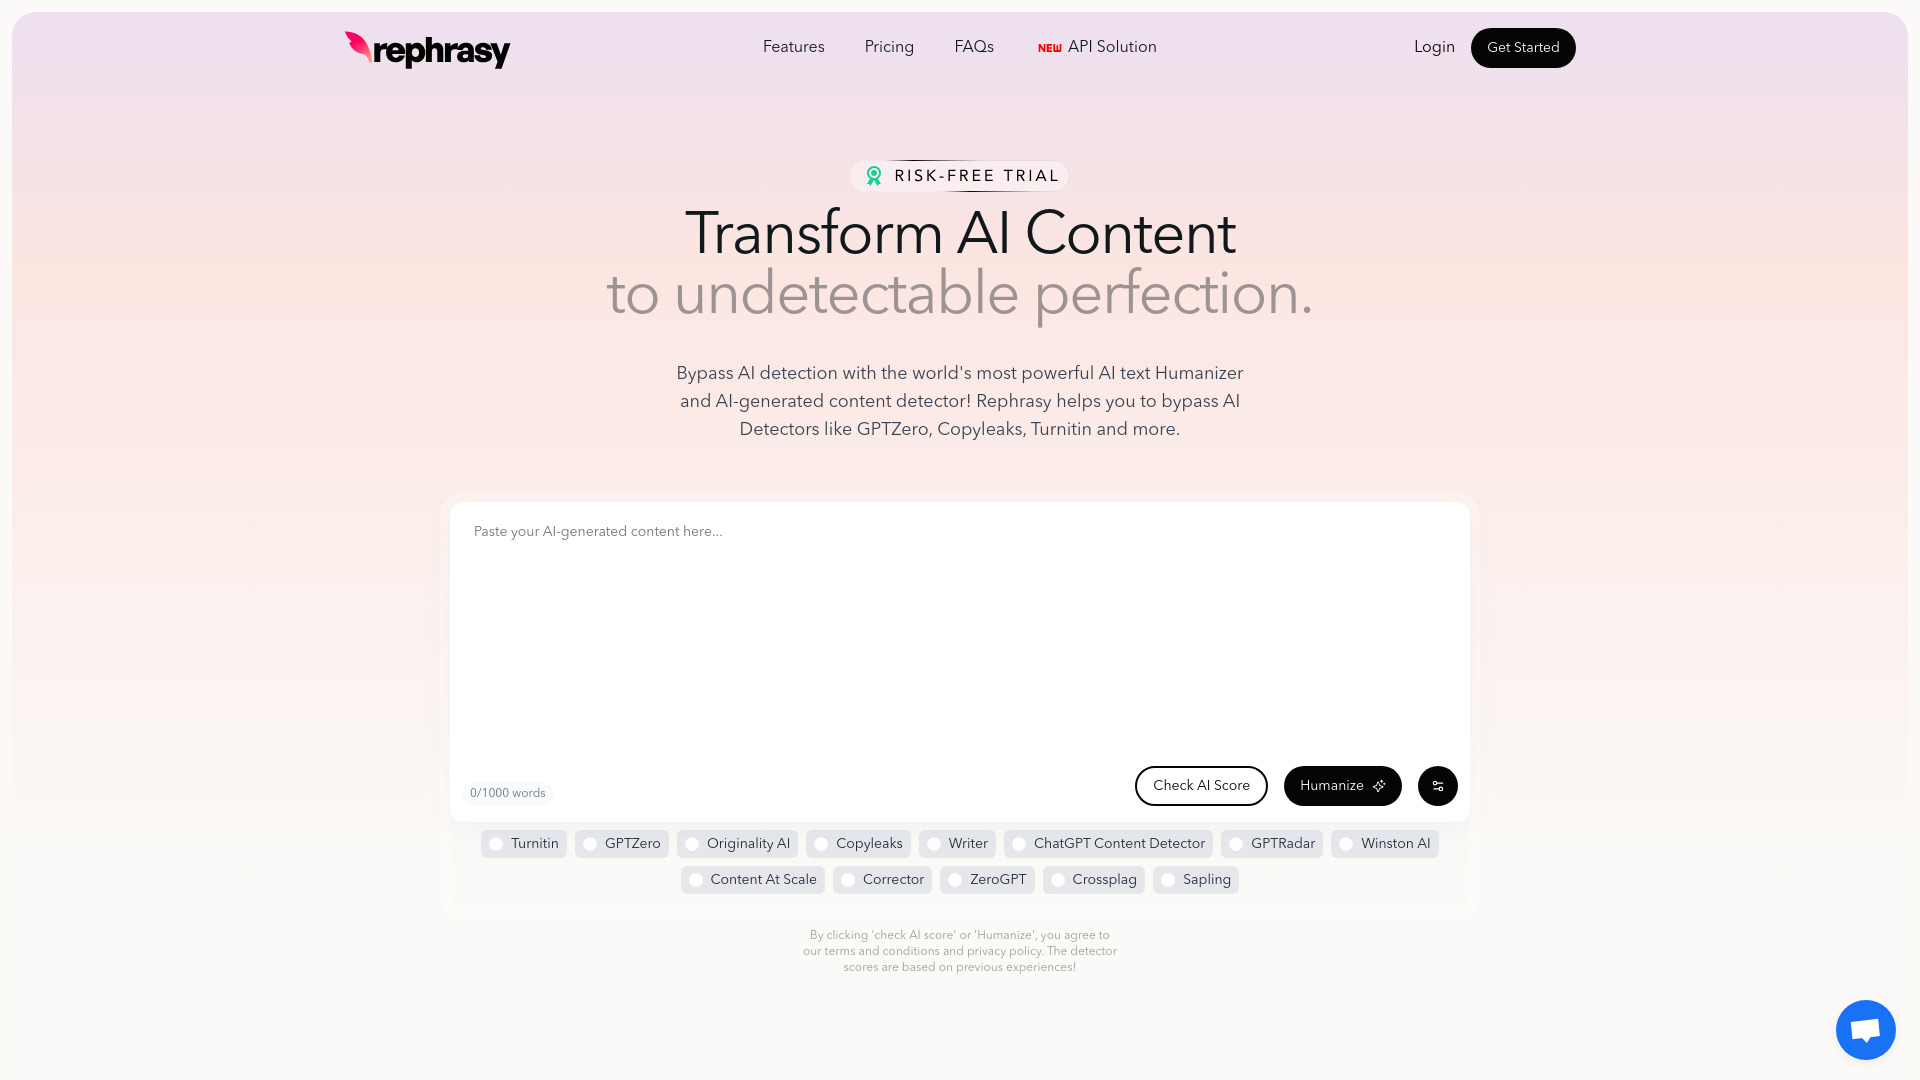This screenshot has width=1920, height=1080.
Task: Click the award/ribbon icon near risk-free trial
Action: [x=872, y=175]
